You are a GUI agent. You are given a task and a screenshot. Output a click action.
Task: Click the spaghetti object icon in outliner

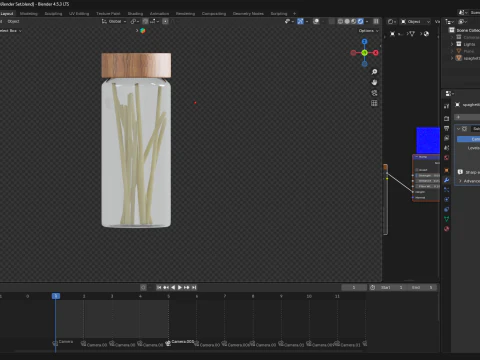(459, 58)
